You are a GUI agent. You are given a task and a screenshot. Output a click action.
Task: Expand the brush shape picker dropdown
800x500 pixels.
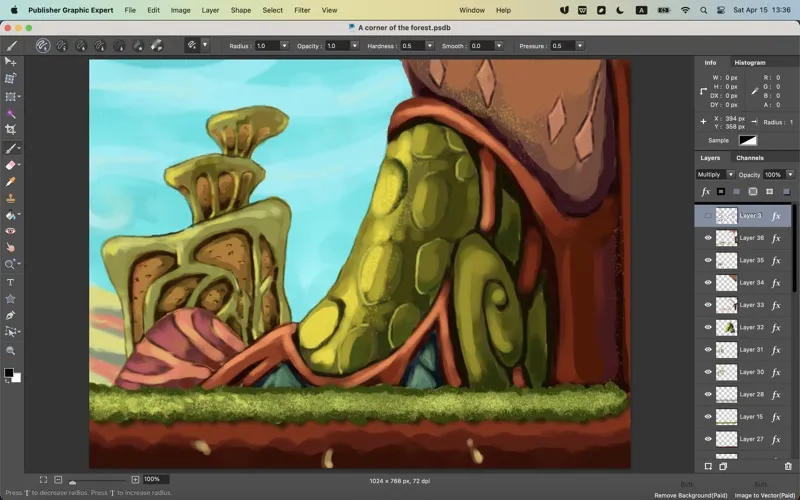pyautogui.click(x=205, y=45)
